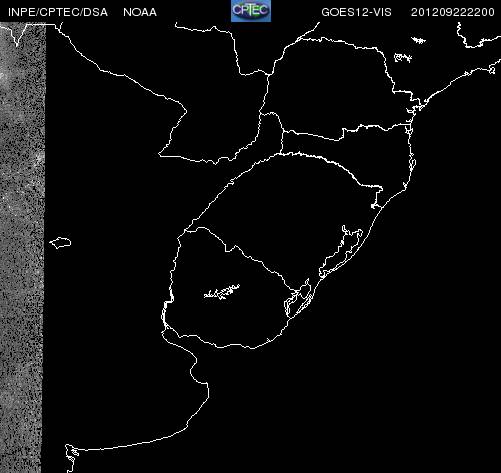Click the GOES12-VIS satellite channel label
Screen dimensions: 501x473
356,12
